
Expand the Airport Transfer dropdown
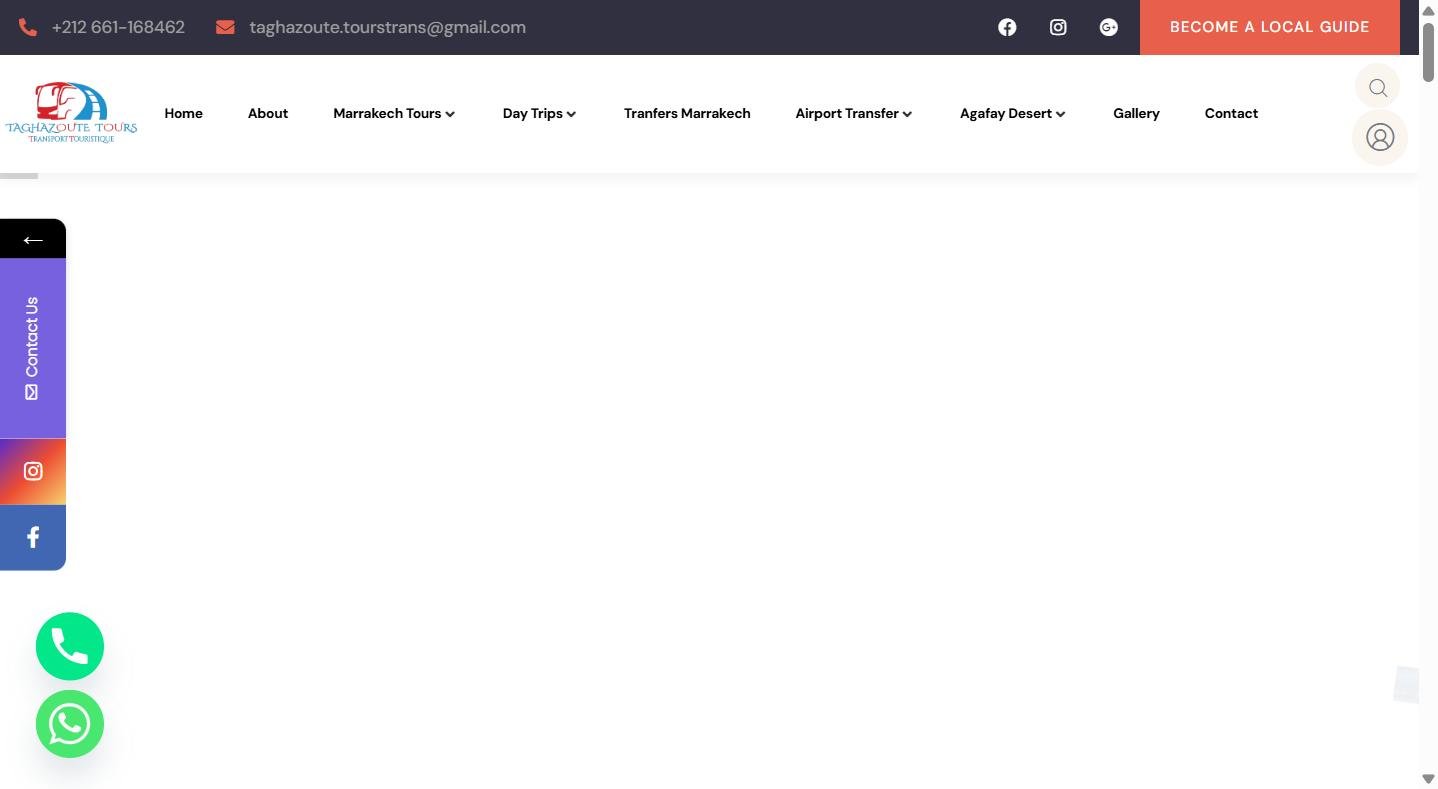tap(854, 113)
